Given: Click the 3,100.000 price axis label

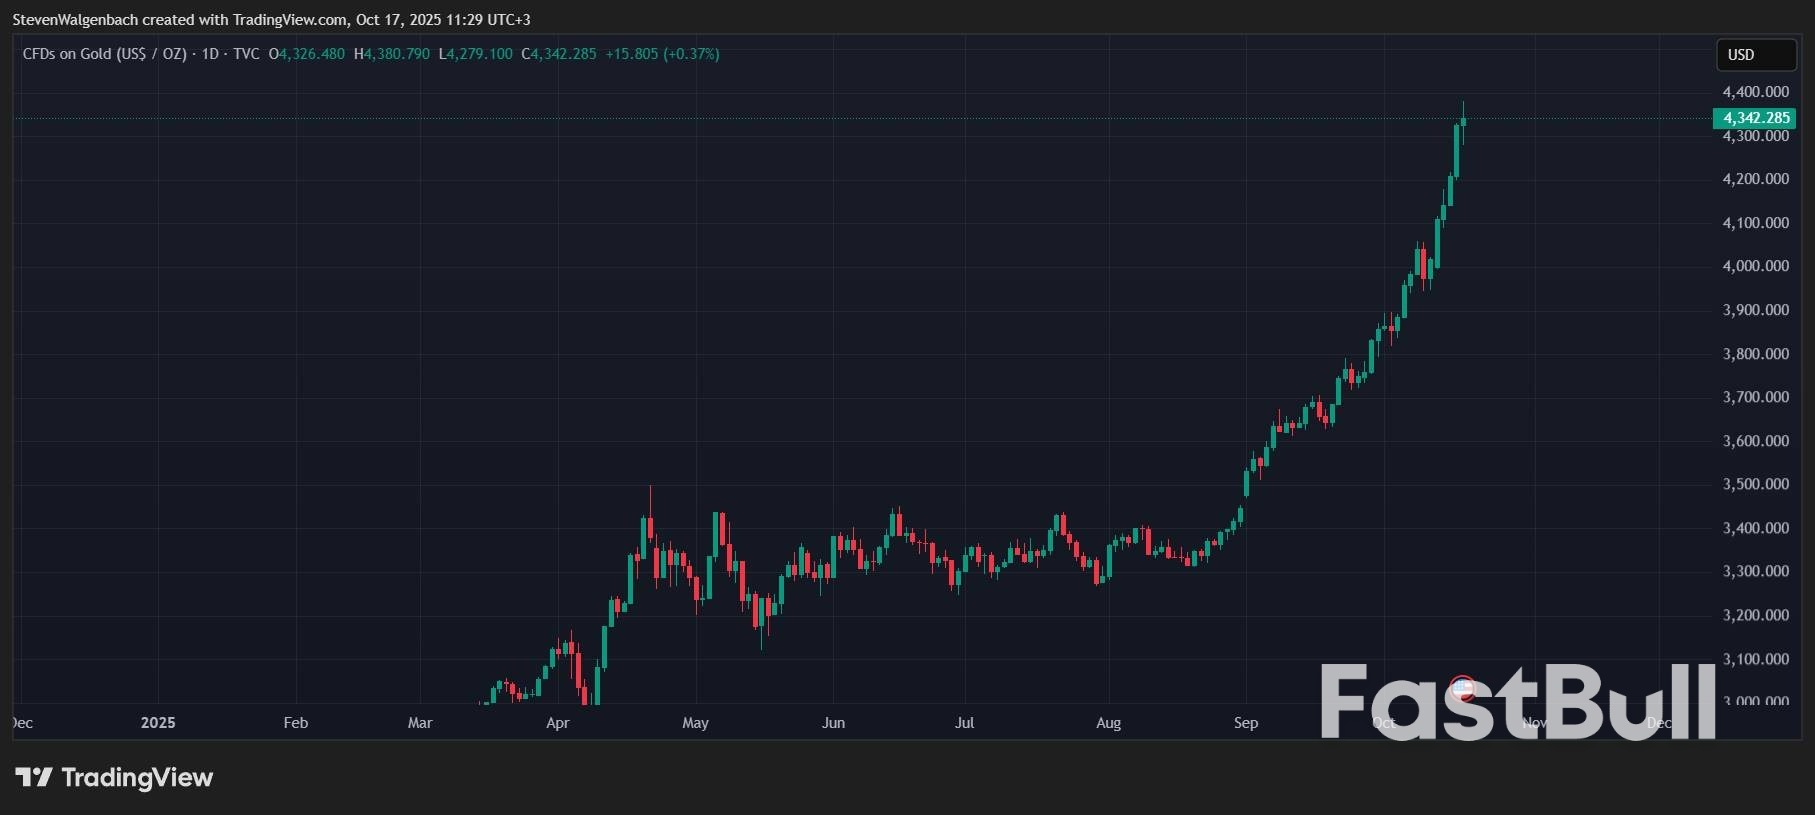Looking at the screenshot, I should coord(1755,659).
